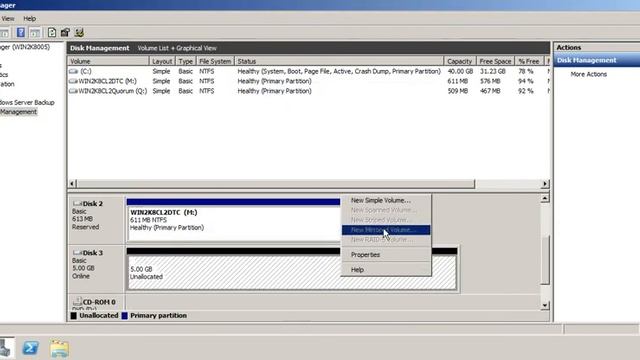Click the 31.23 GB free space cell
The width and height of the screenshot is (640, 360).
pos(493,71)
